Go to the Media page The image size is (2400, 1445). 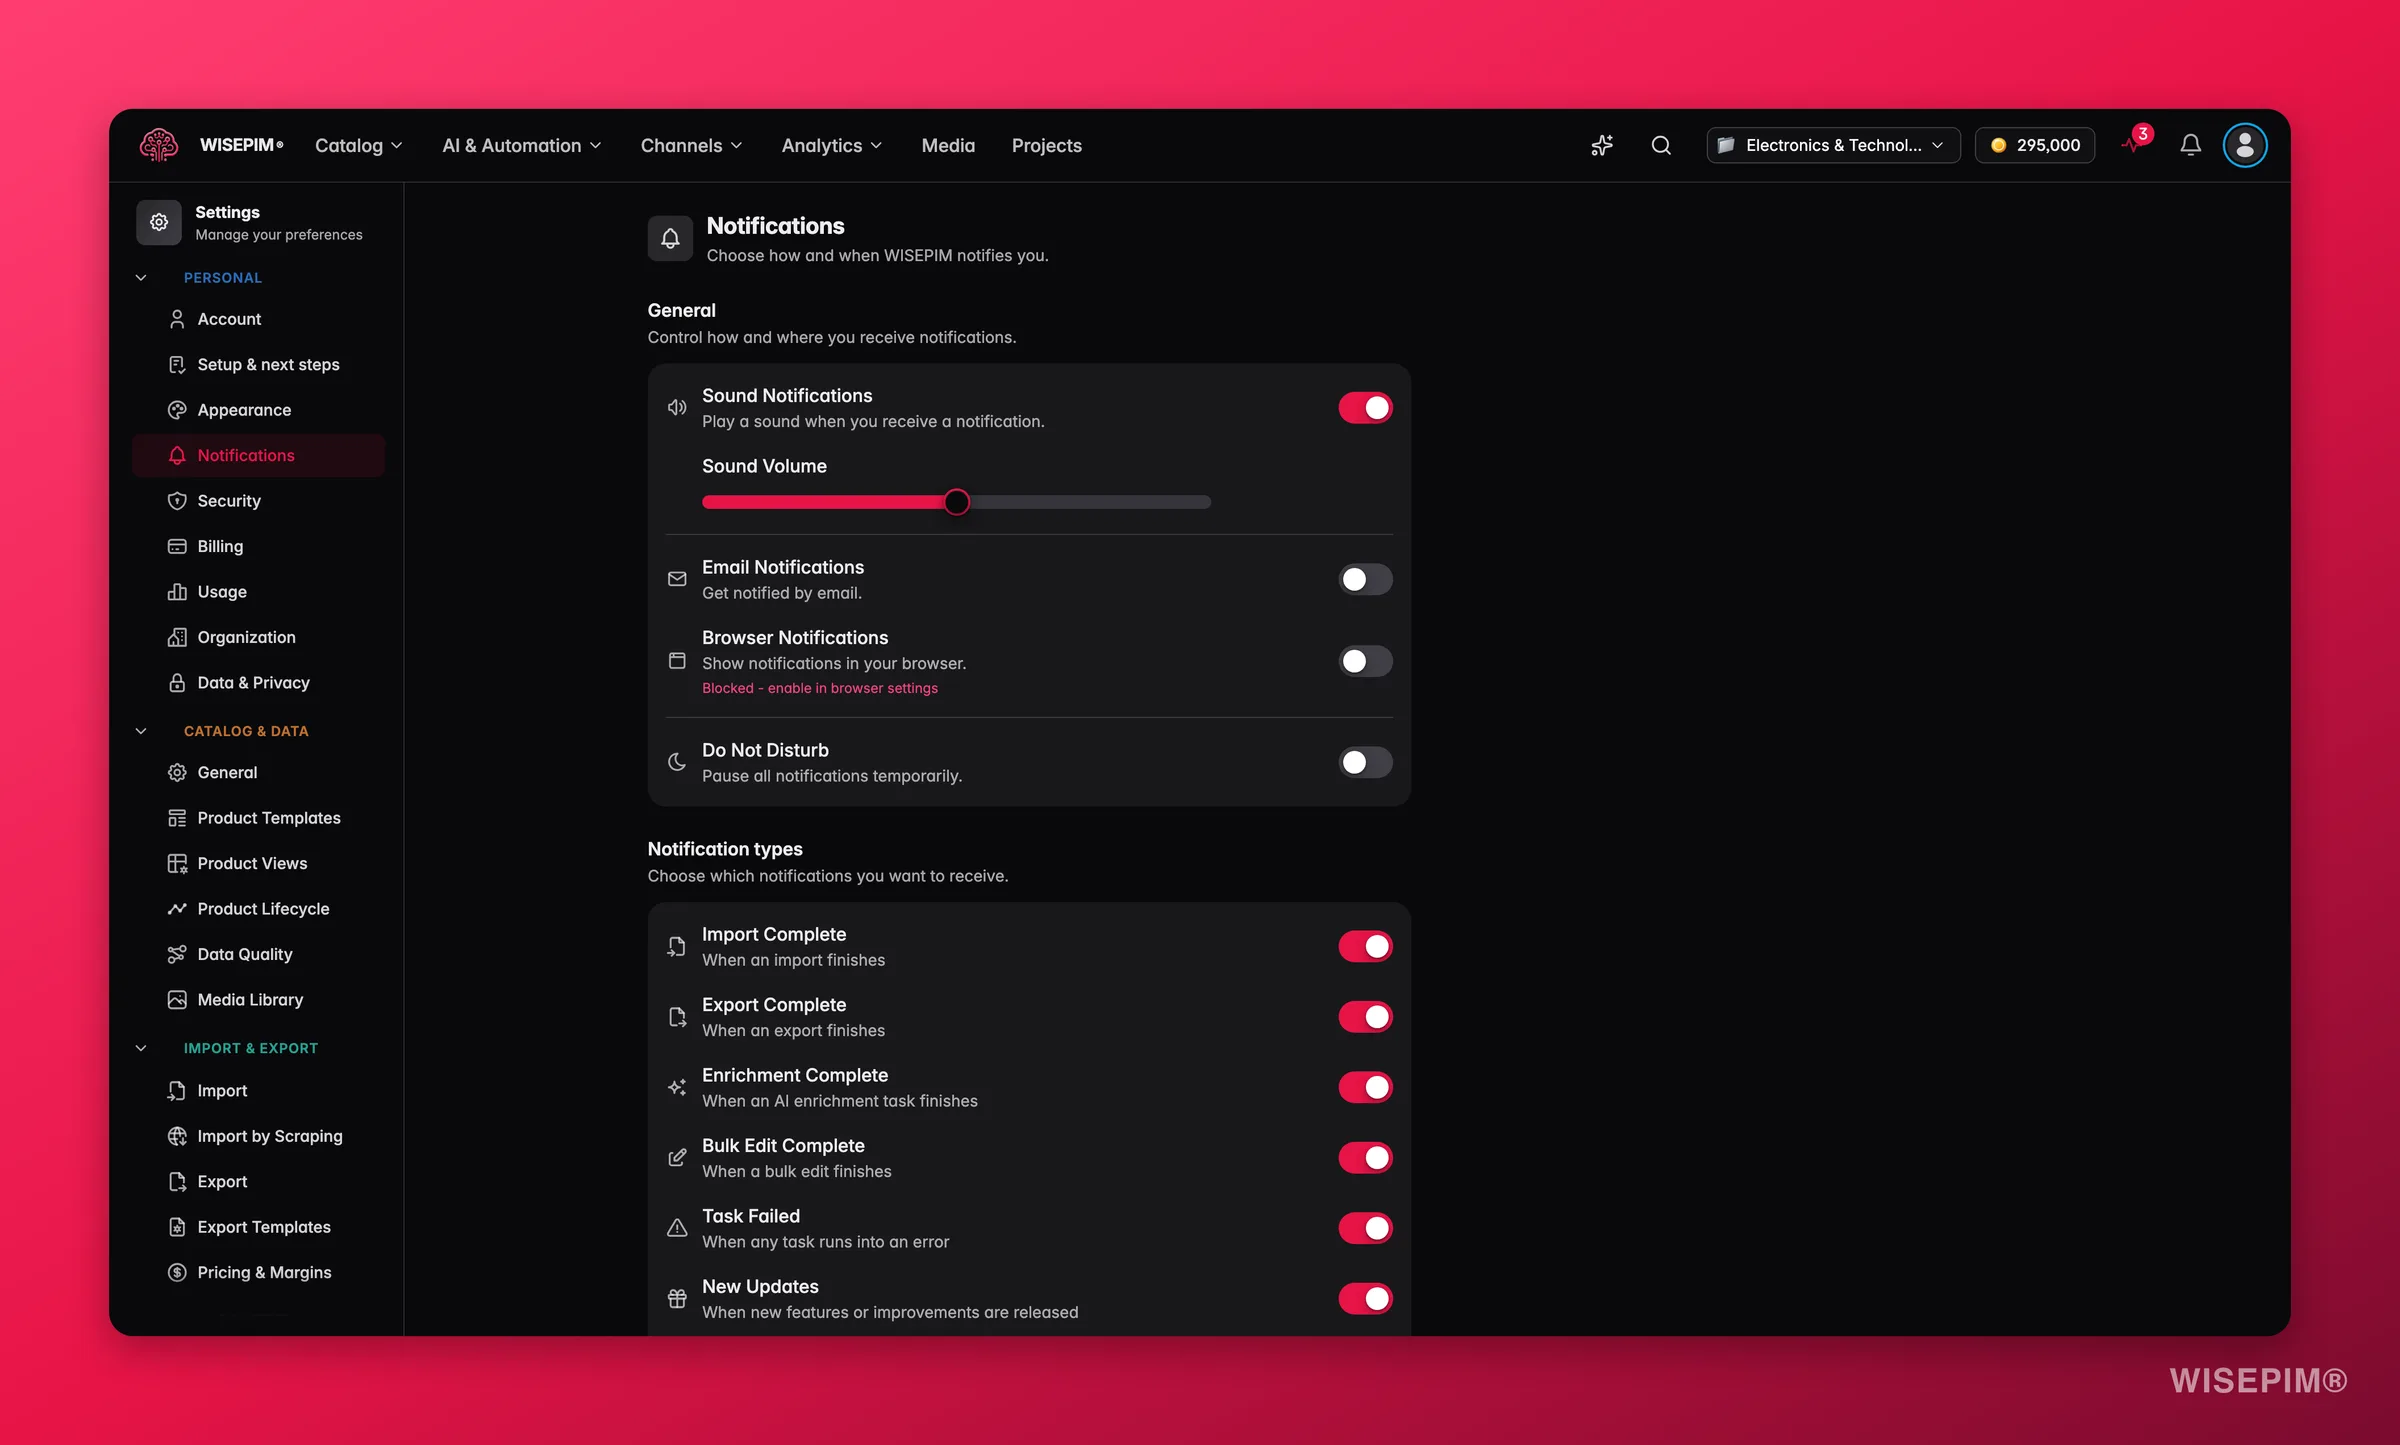point(948,145)
